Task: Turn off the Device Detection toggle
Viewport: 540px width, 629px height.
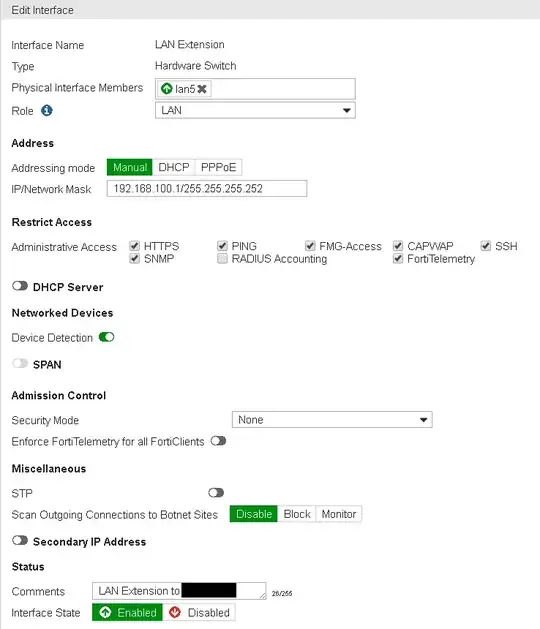Action: click(106, 337)
